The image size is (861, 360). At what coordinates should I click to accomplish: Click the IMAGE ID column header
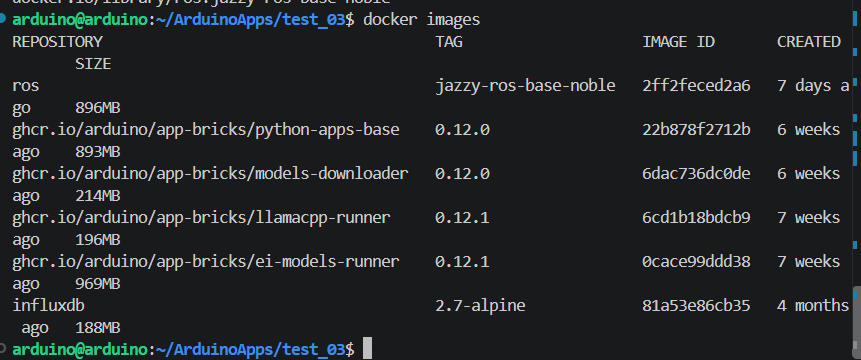[x=679, y=42]
